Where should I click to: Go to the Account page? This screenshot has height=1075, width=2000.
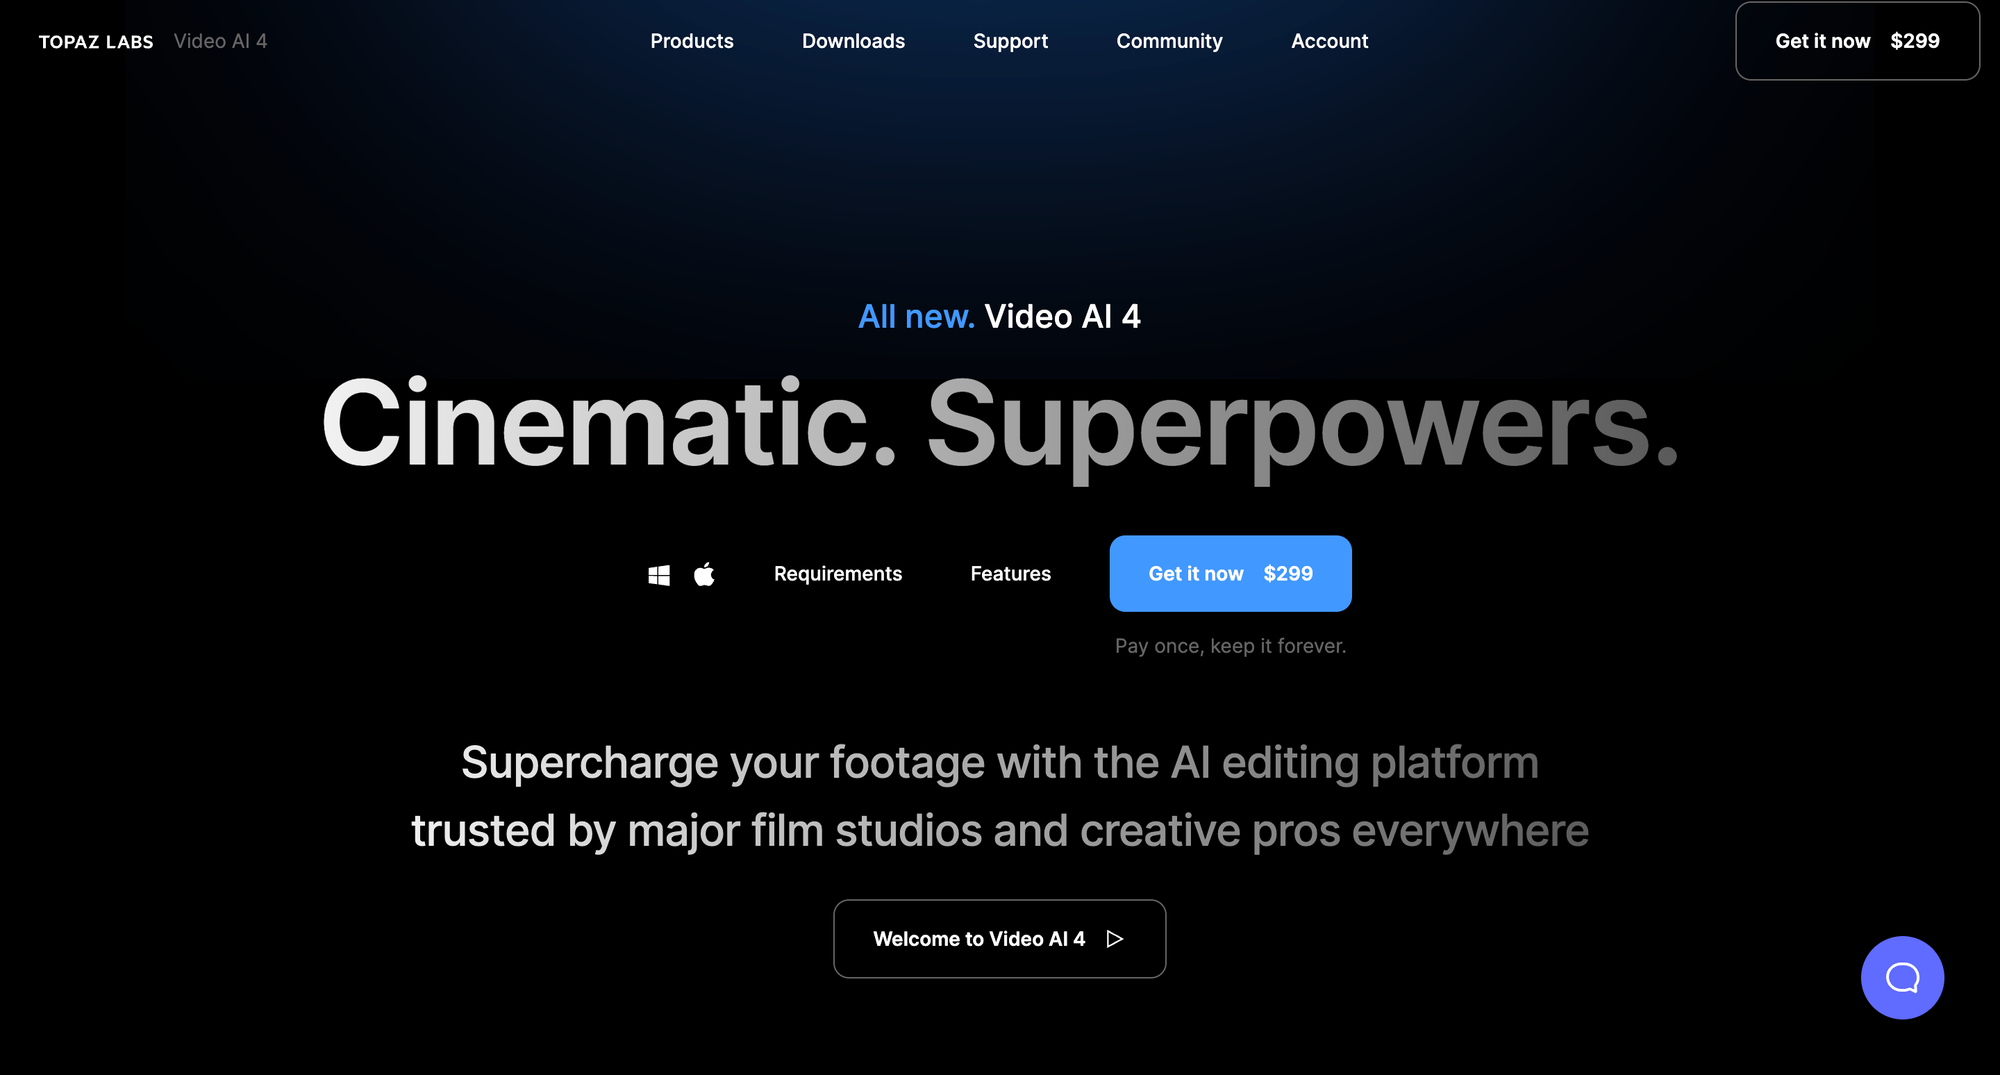tap(1329, 41)
